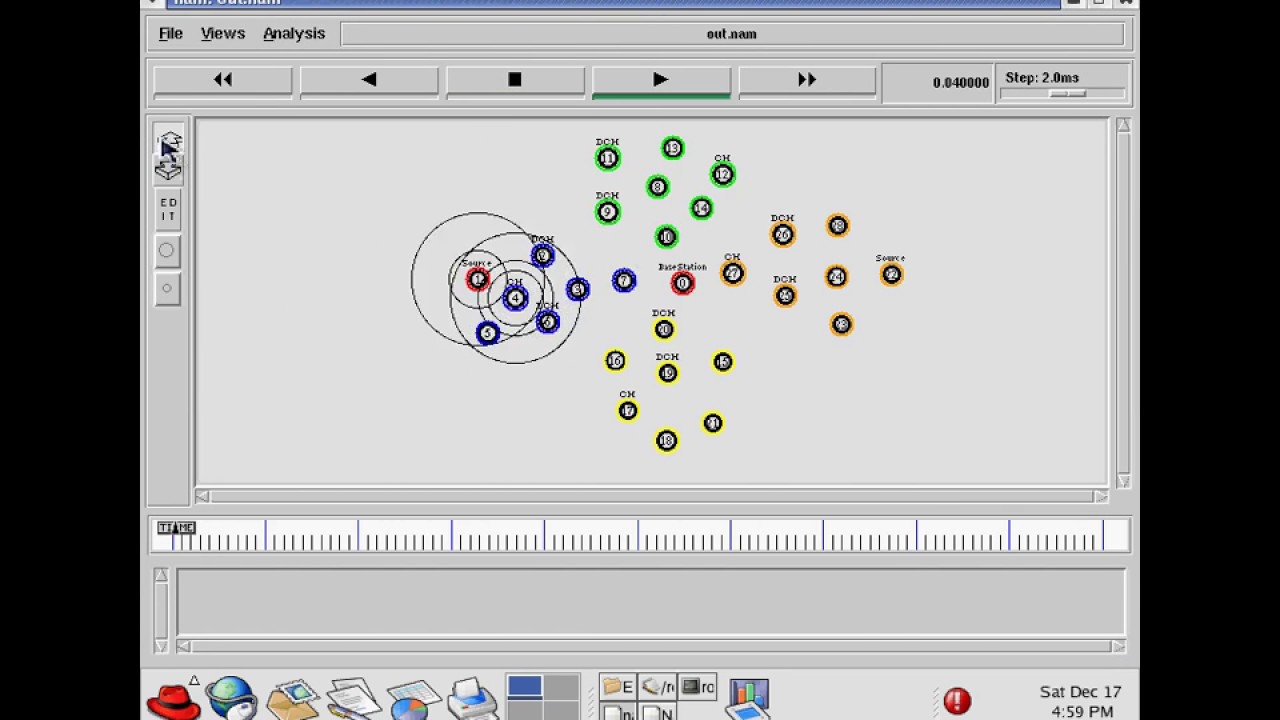Click the red alert notification icon
This screenshot has width=1280, height=720.
(957, 700)
